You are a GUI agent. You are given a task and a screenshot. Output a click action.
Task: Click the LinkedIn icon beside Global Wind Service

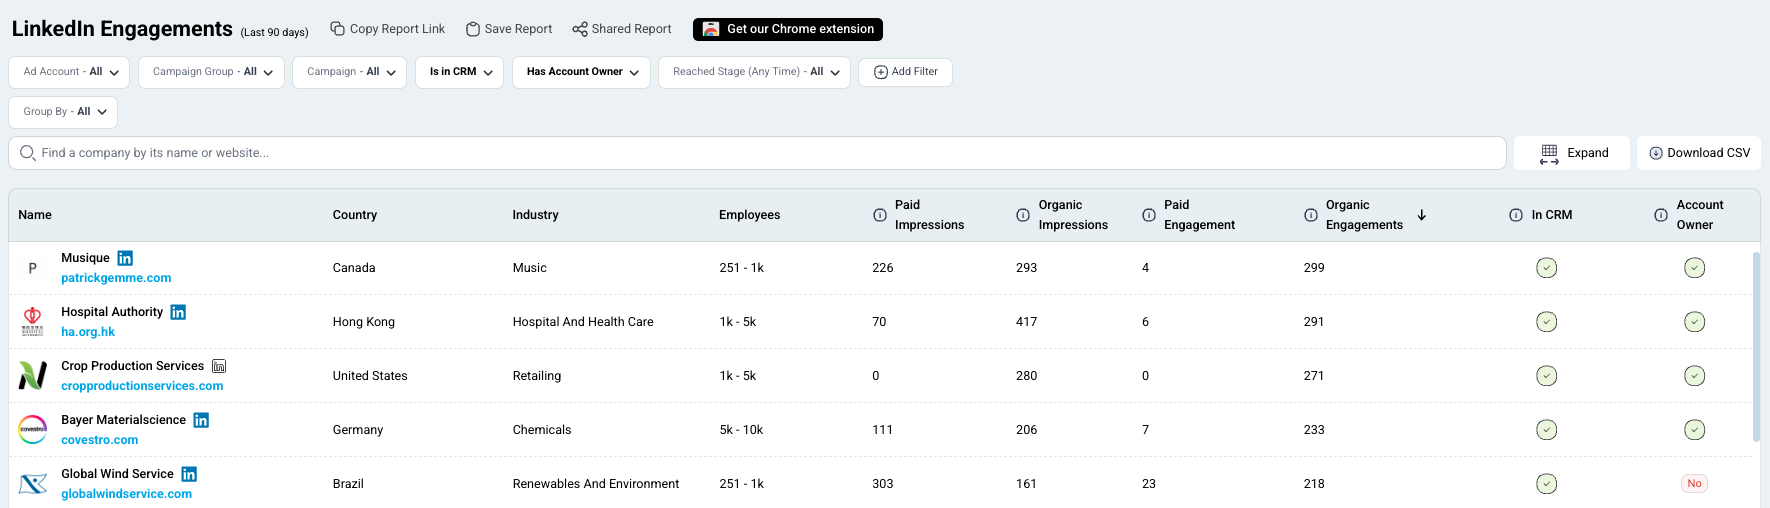189,474
